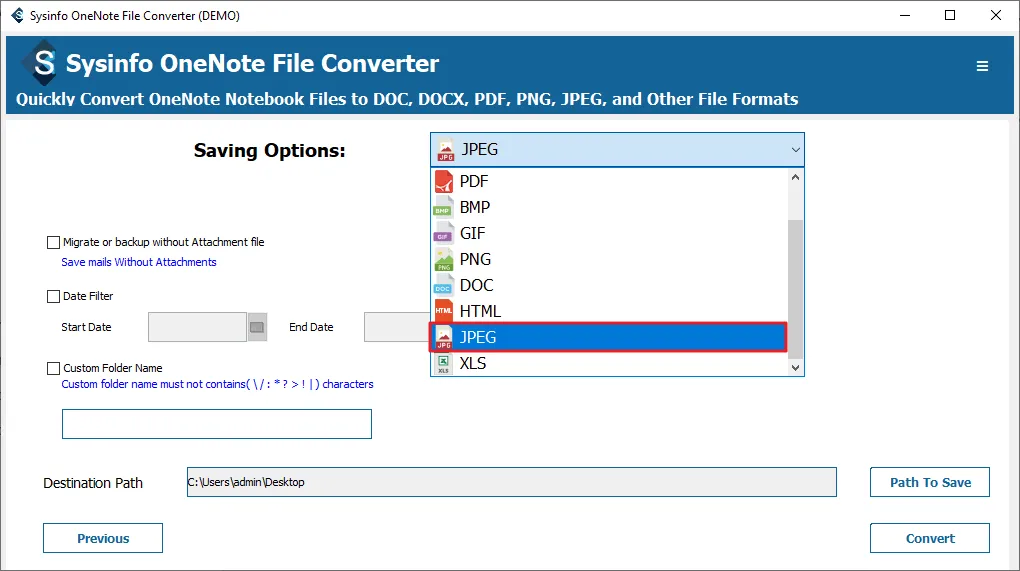Click the HTML file icon in list
The width and height of the screenshot is (1020, 571).
[444, 312]
